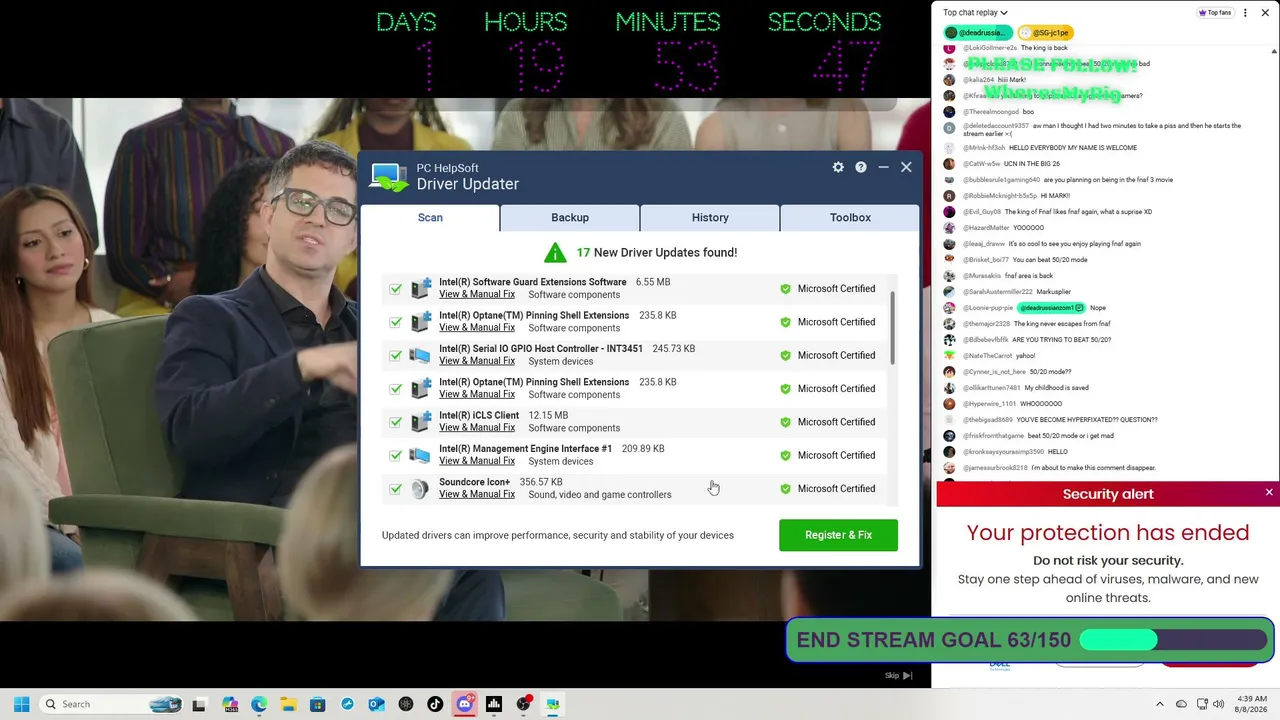The image size is (1280, 720).
Task: Show hidden icons in the system tray
Action: pyautogui.click(x=1160, y=704)
